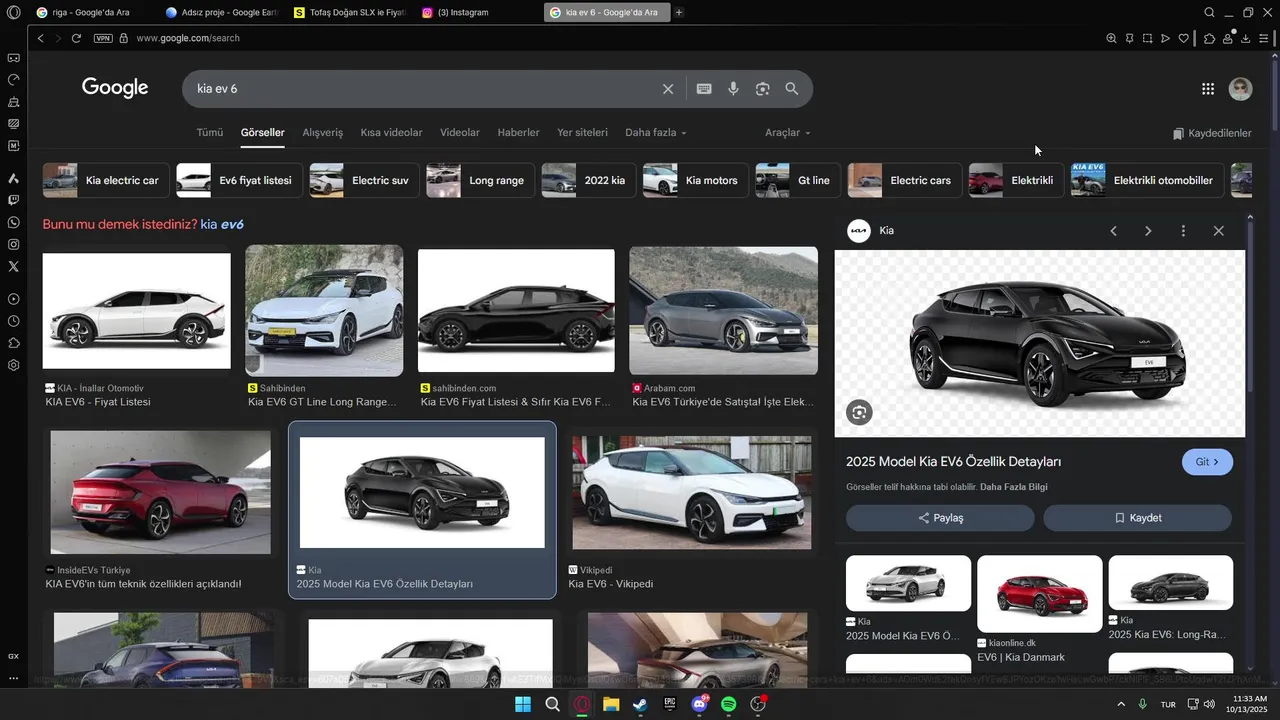Switch to the 'Yer siteleri' tab

(x=582, y=133)
